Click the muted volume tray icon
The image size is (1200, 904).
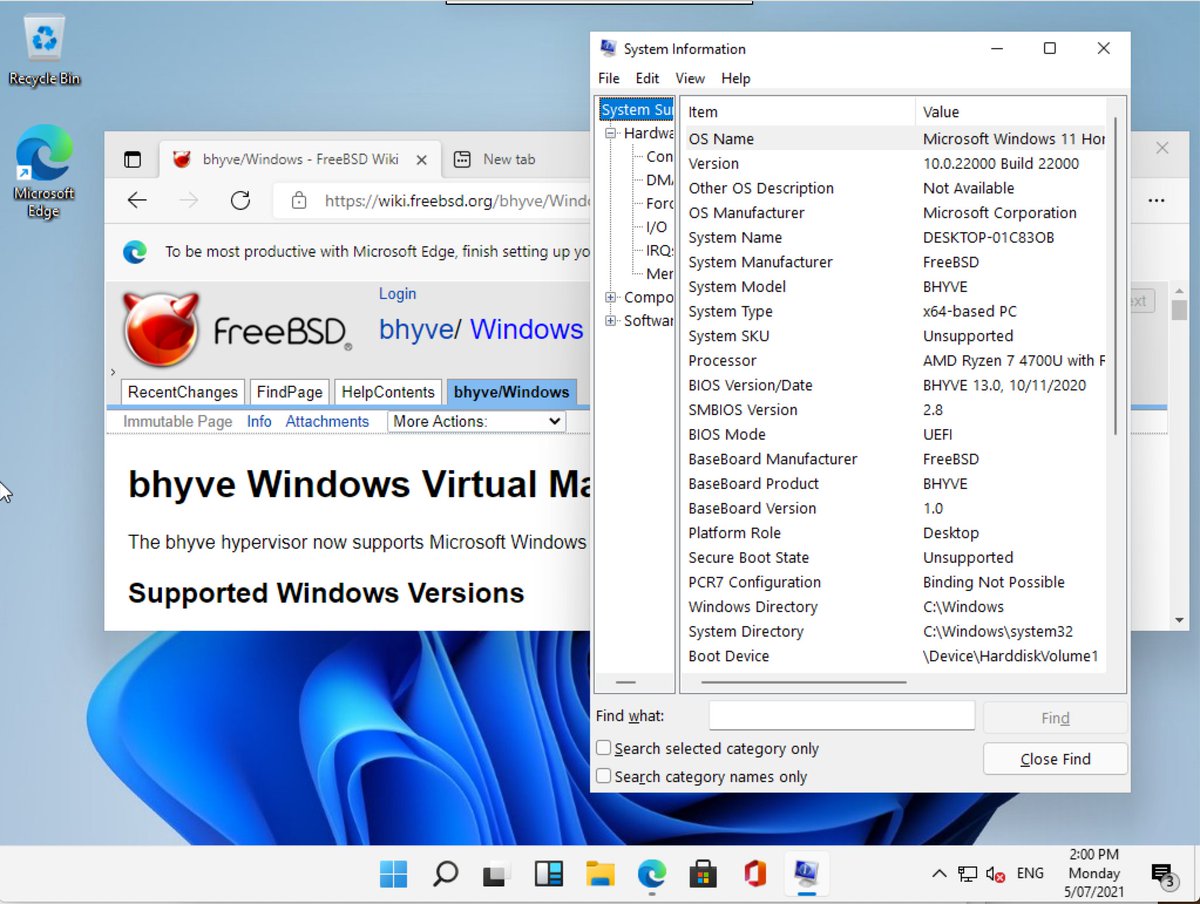(x=995, y=874)
